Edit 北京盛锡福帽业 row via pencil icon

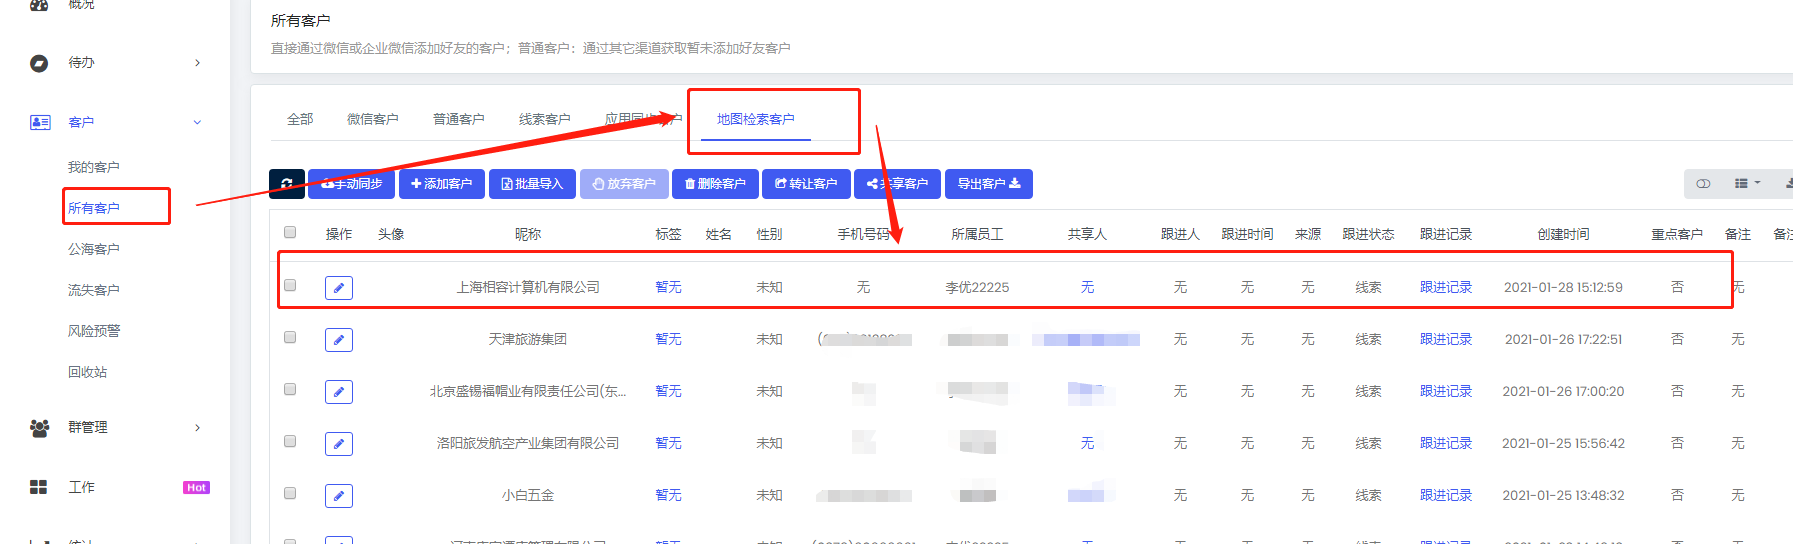[x=339, y=392]
